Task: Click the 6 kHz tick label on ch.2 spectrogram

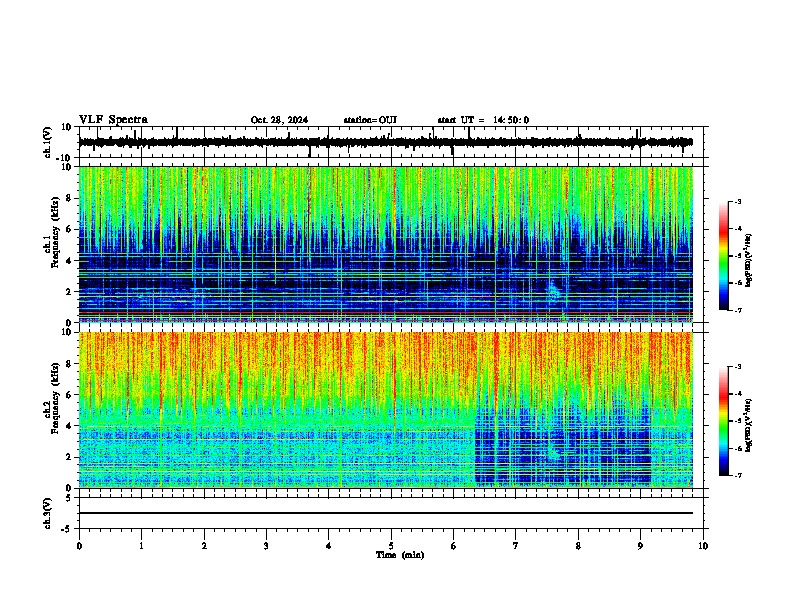Action: pyautogui.click(x=70, y=395)
